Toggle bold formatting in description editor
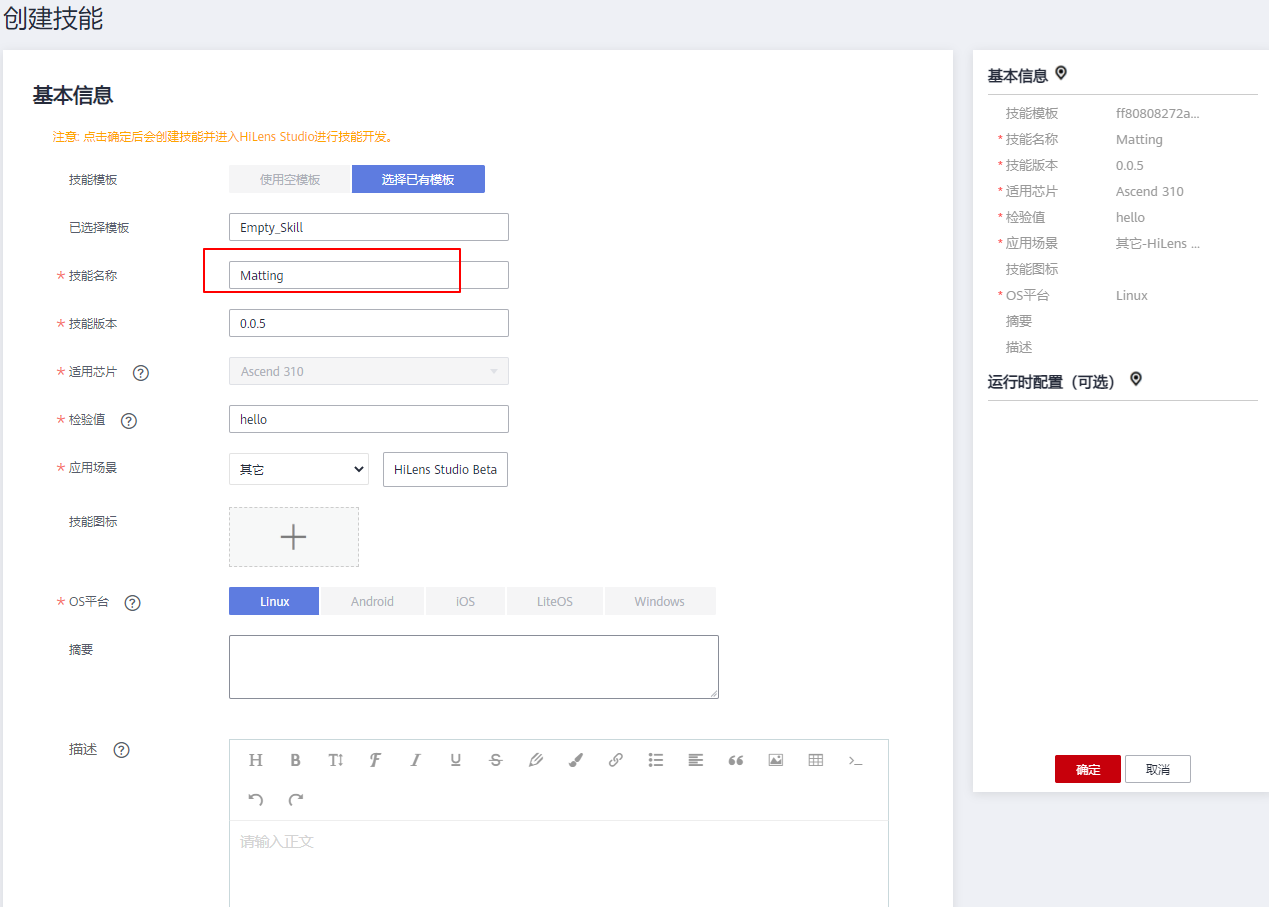Viewport: 1269px width, 907px height. [x=296, y=760]
